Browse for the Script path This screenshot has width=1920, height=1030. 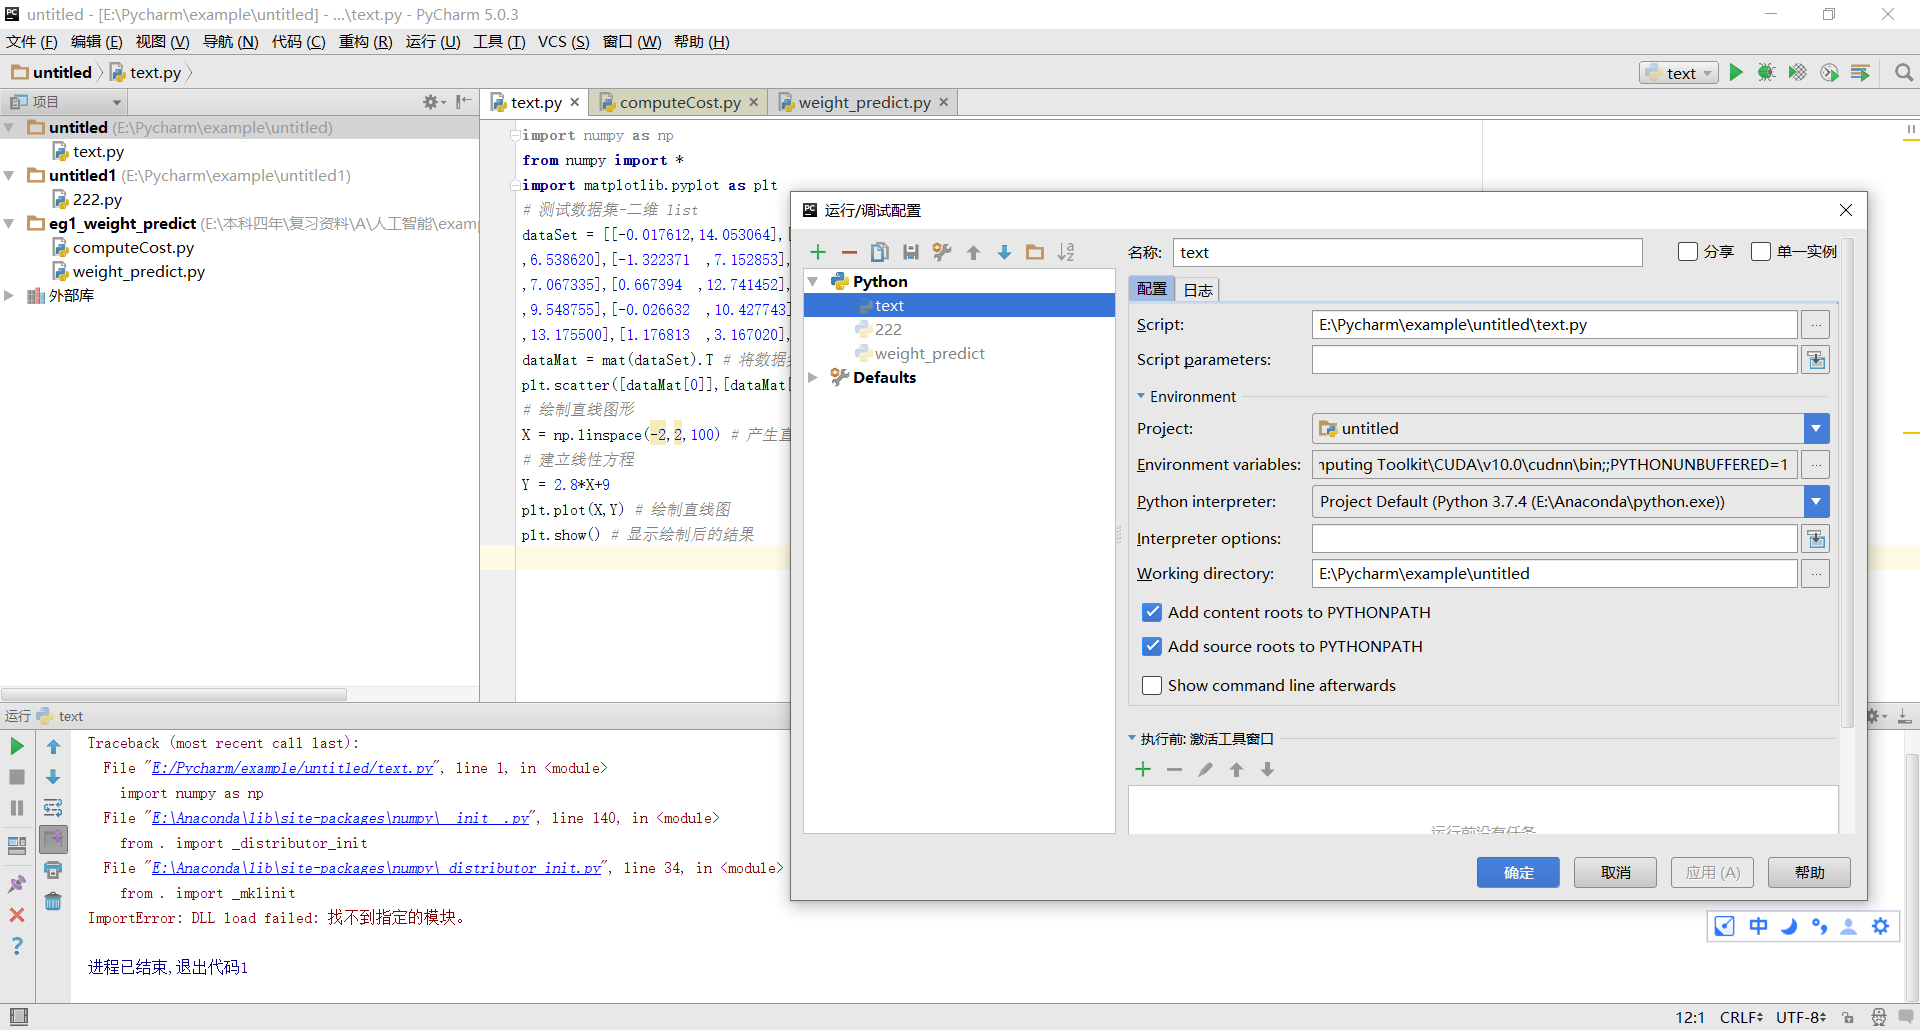[x=1816, y=325]
